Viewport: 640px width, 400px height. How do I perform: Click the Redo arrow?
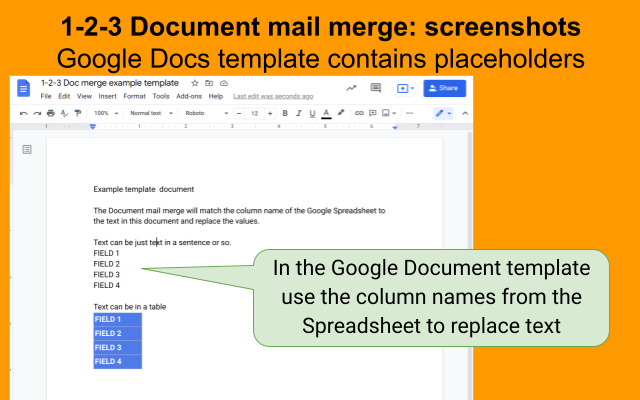click(x=37, y=113)
